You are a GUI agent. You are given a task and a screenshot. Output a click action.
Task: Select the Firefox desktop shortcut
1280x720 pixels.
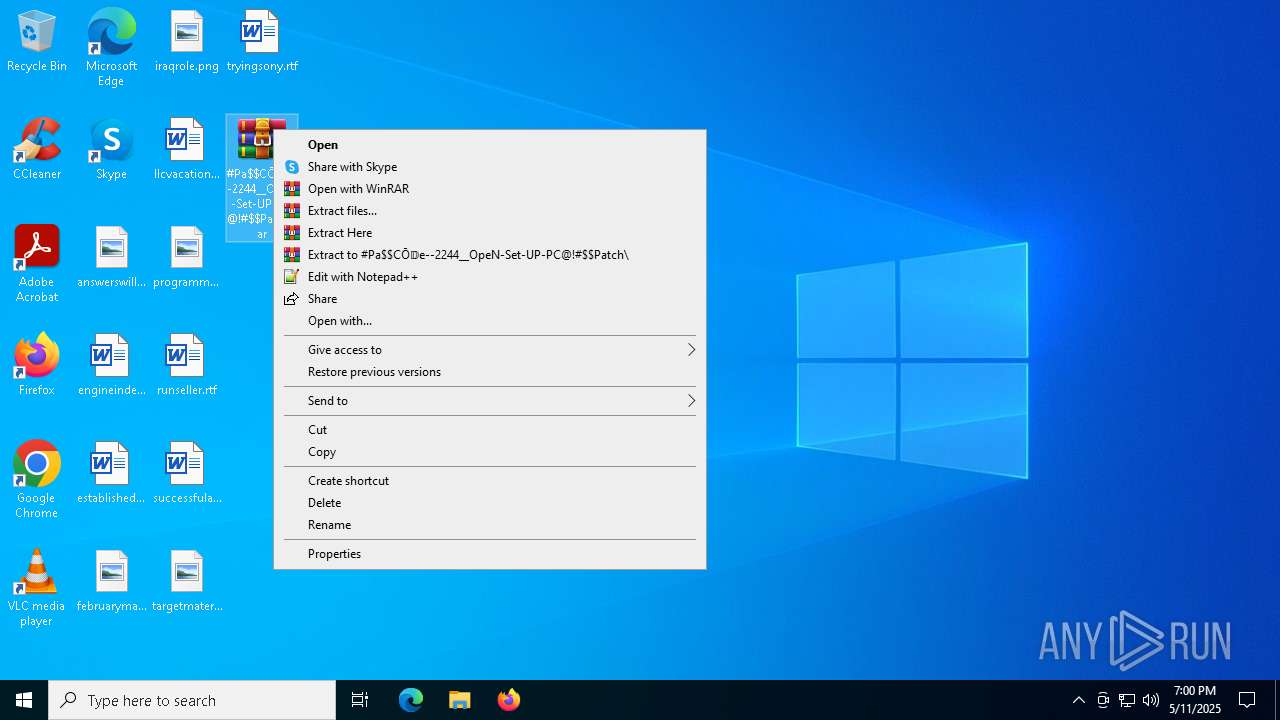click(x=37, y=366)
